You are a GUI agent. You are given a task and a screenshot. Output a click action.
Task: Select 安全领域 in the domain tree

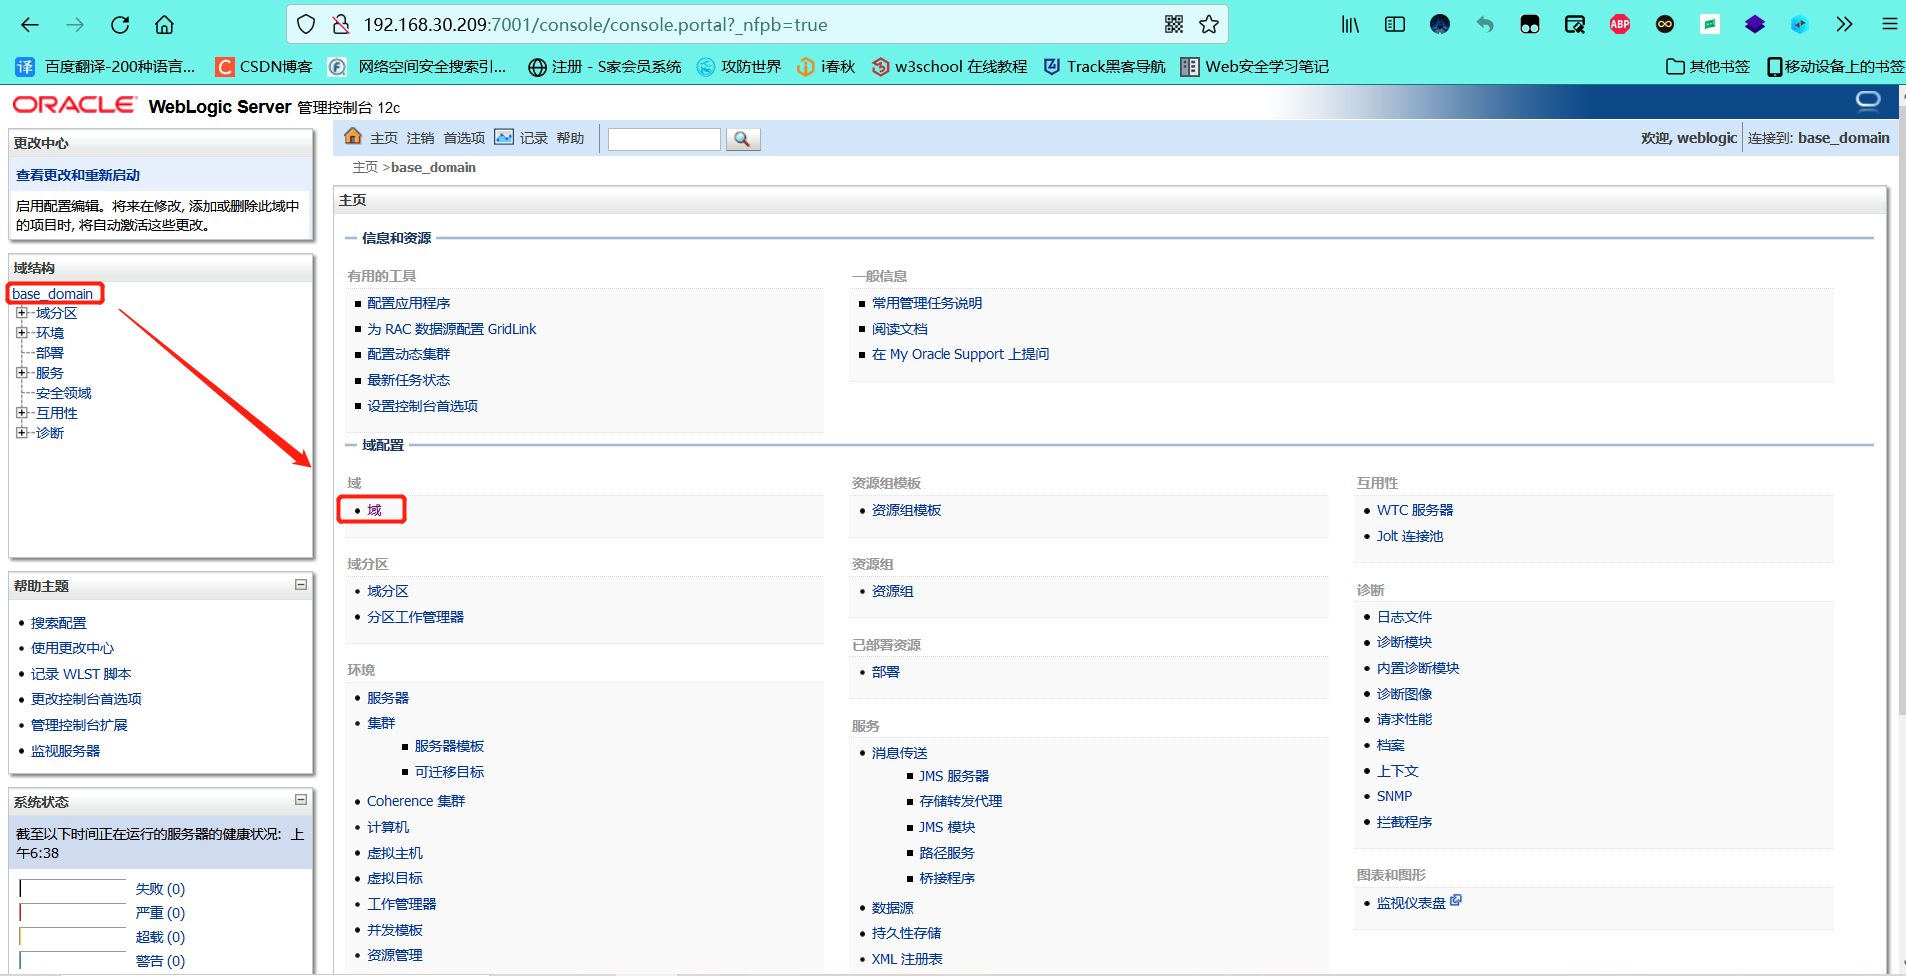pyautogui.click(x=64, y=393)
